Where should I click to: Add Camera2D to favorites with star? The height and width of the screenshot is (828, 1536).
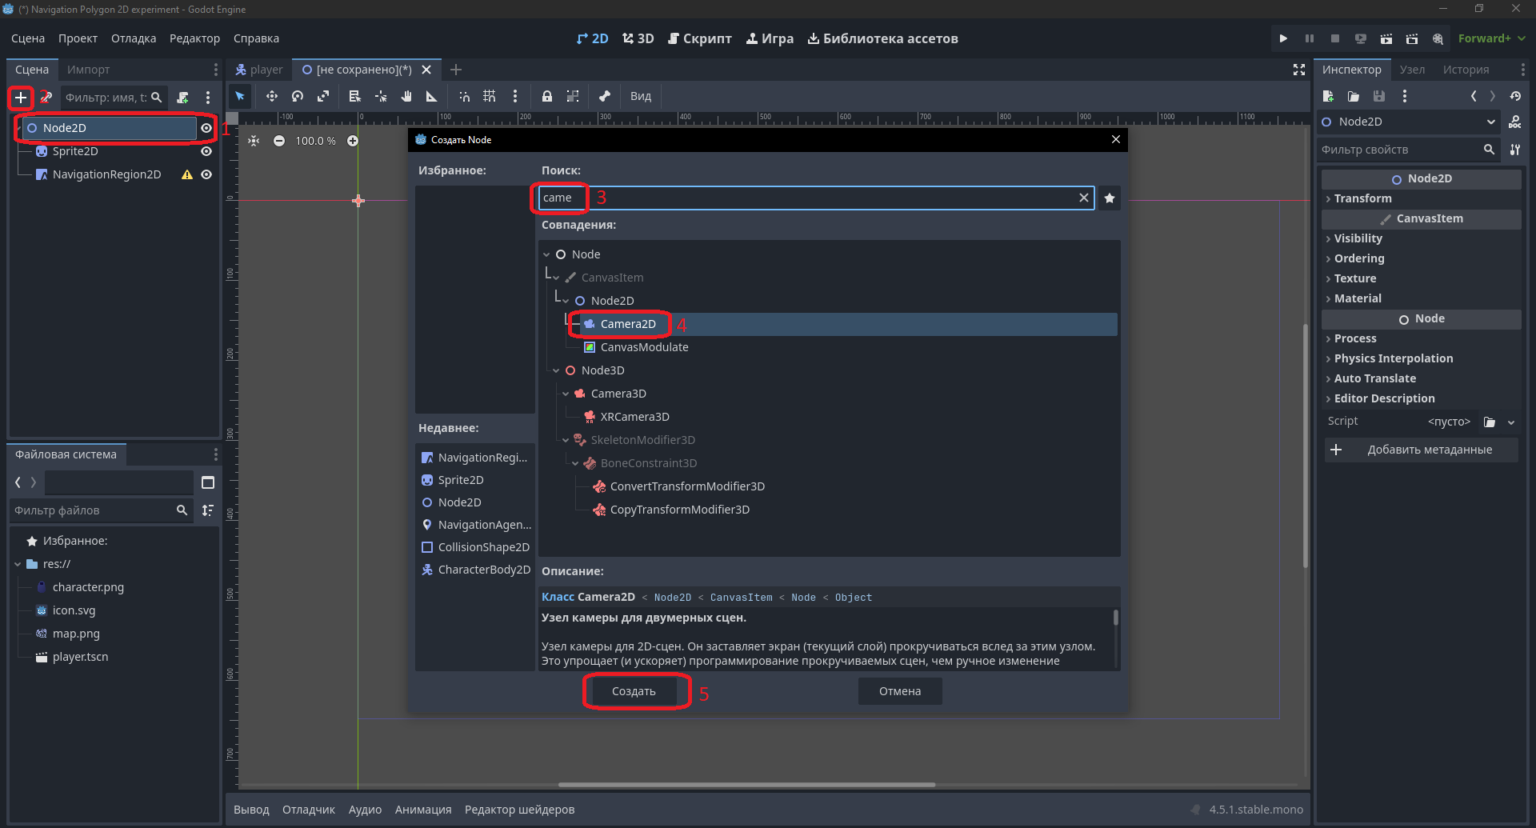pyautogui.click(x=1109, y=198)
